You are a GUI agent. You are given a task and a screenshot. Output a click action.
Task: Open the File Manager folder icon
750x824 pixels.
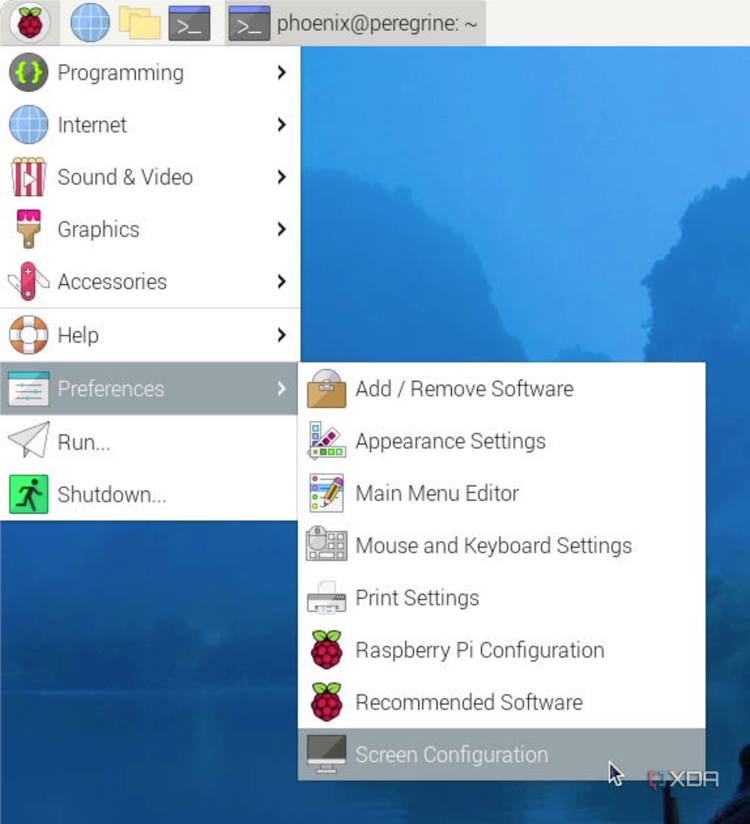tap(139, 22)
